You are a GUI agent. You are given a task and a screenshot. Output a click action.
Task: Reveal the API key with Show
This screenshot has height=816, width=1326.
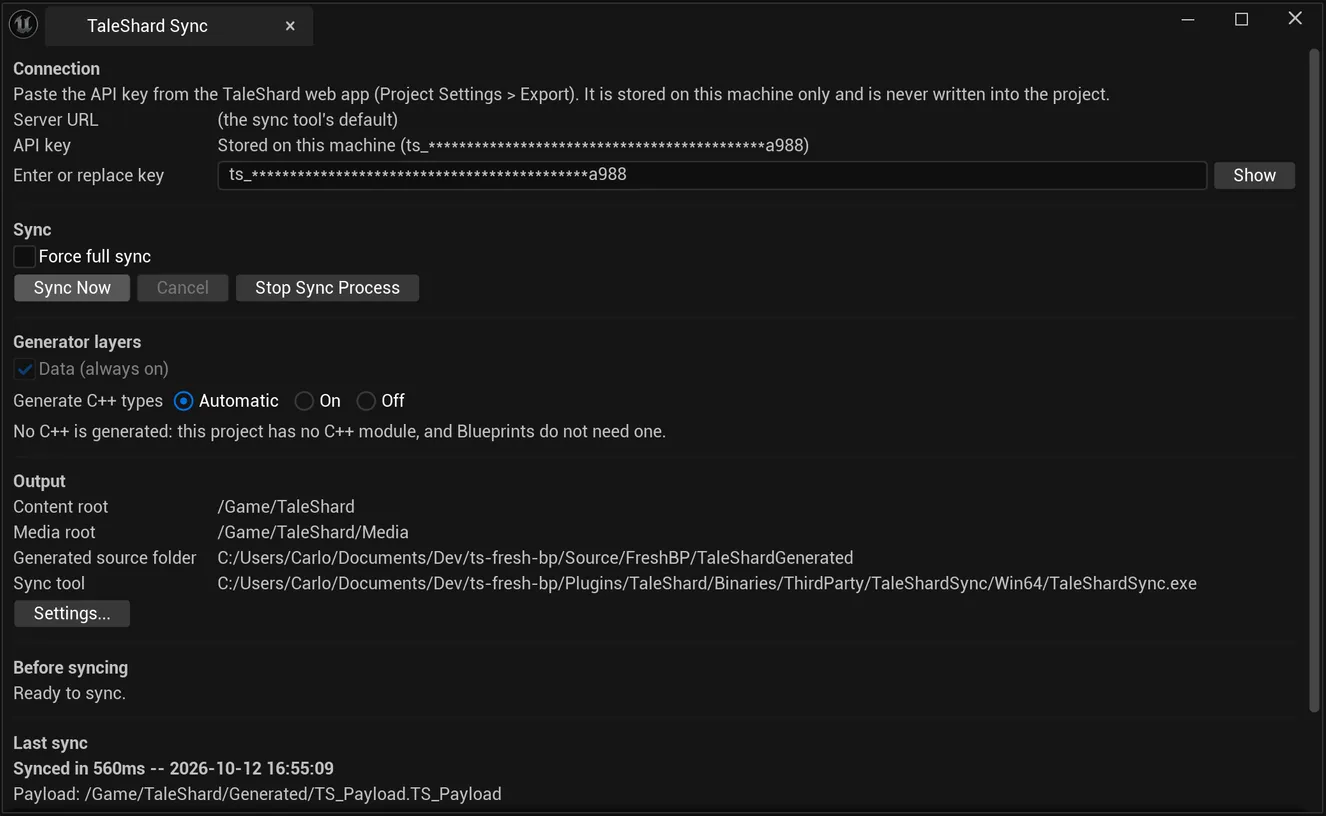point(1254,175)
